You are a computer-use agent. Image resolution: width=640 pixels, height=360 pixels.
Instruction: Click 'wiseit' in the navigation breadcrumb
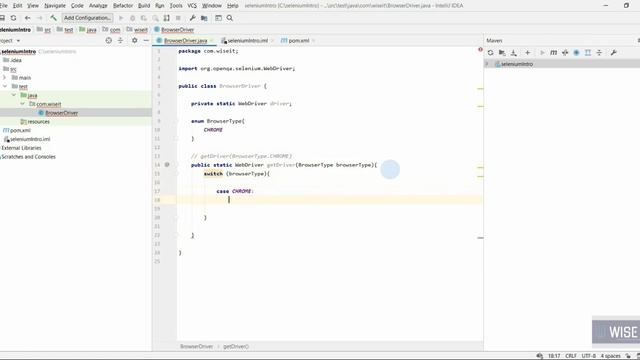pyautogui.click(x=141, y=30)
